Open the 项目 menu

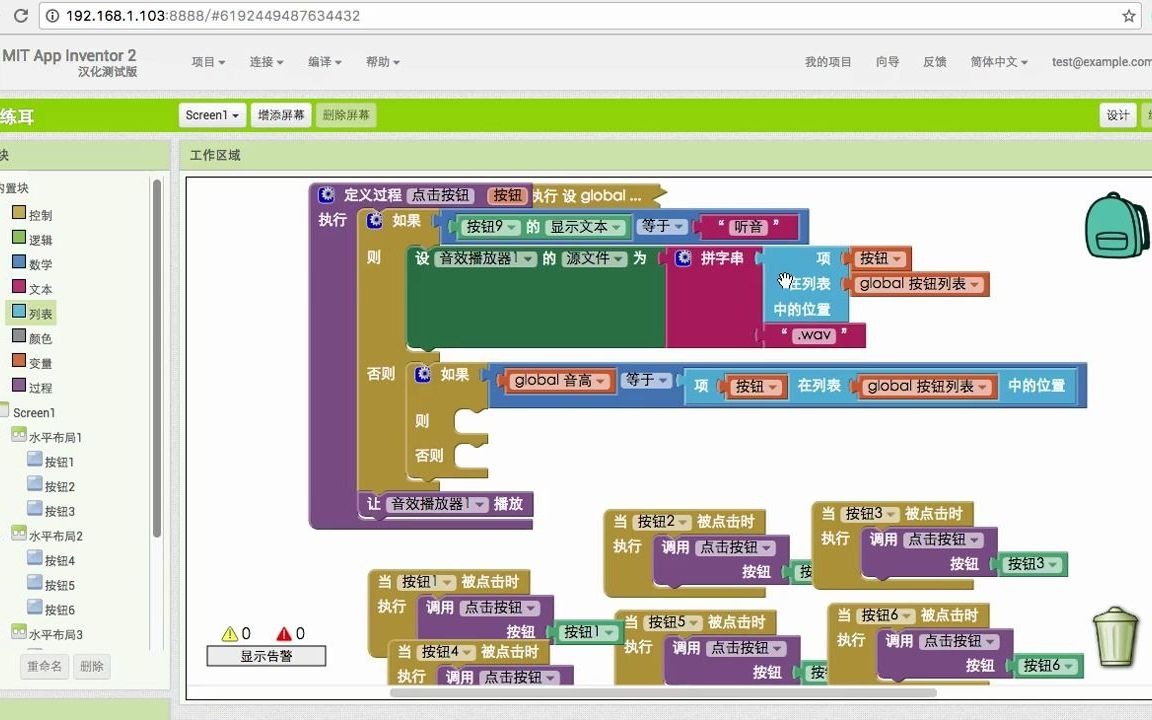(x=207, y=61)
